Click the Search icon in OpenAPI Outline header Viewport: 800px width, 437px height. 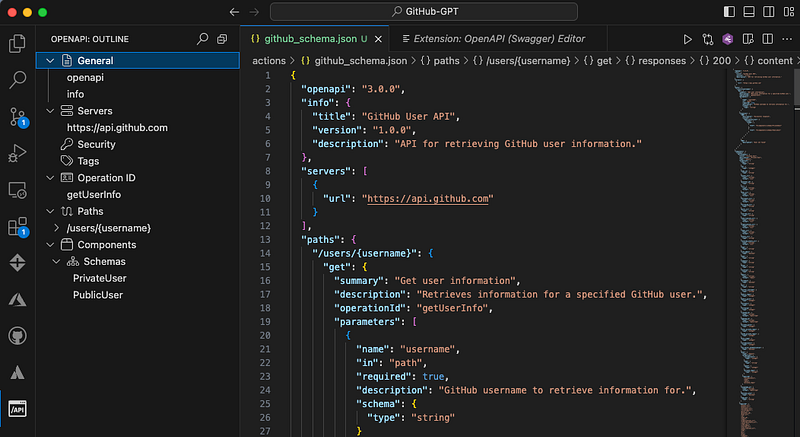[x=203, y=39]
